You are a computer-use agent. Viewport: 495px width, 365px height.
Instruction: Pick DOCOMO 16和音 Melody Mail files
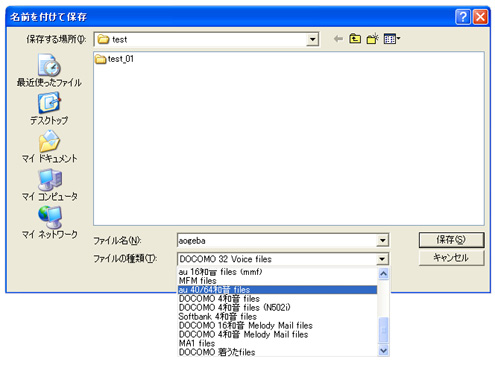point(278,325)
